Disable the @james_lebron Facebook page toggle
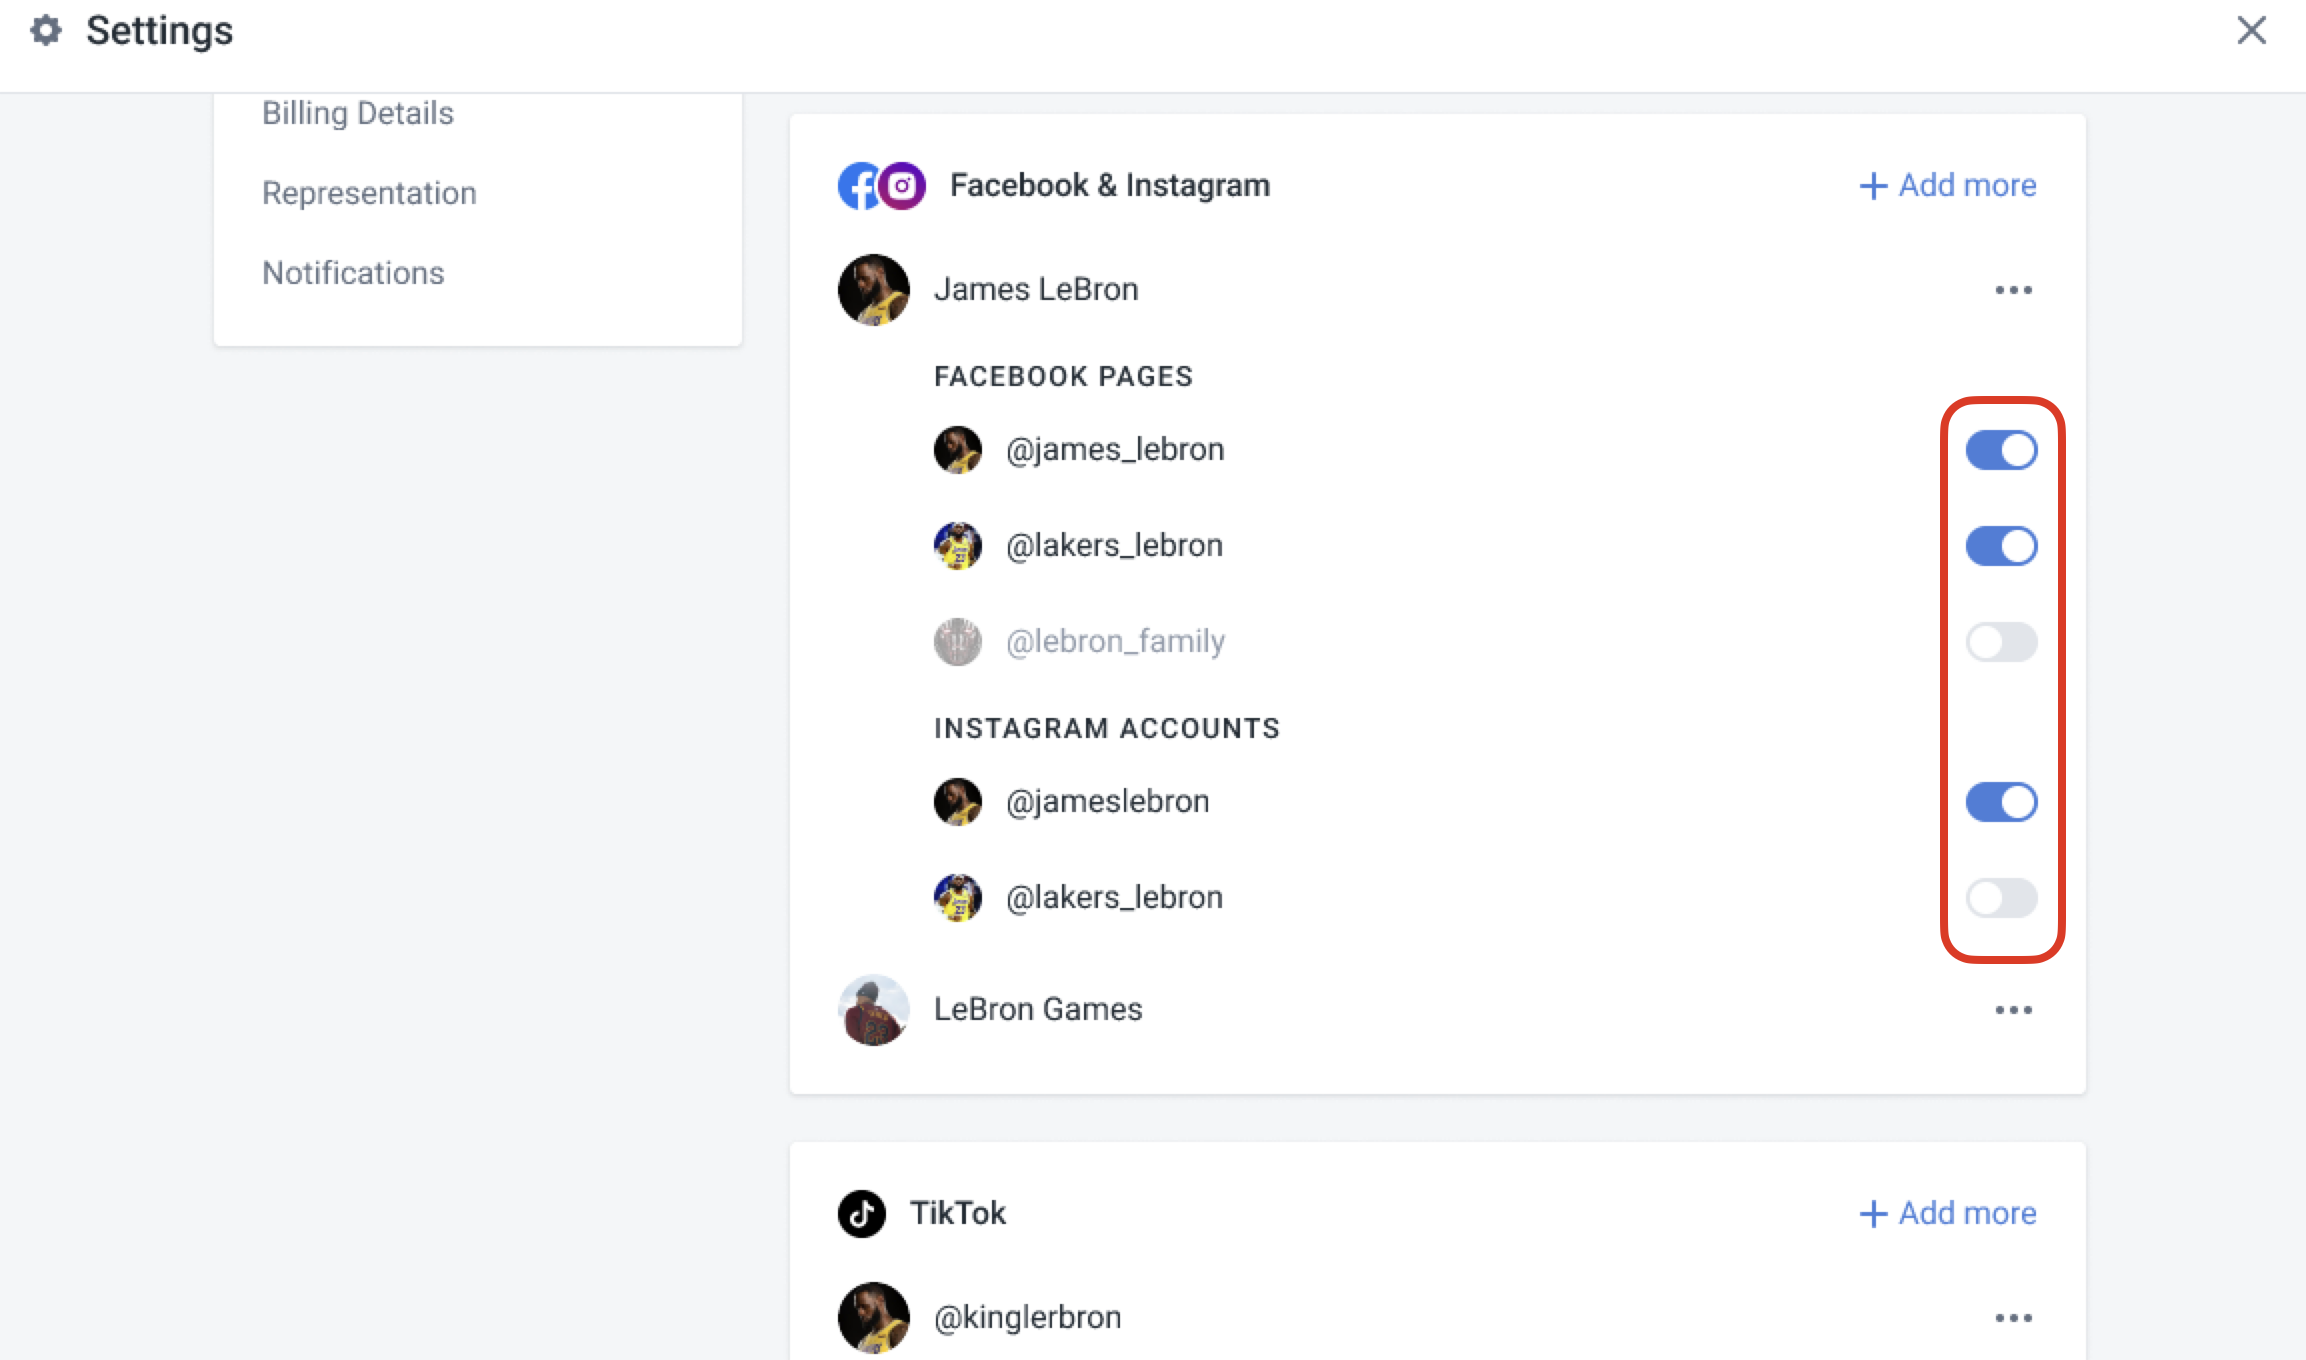 tap(2002, 450)
